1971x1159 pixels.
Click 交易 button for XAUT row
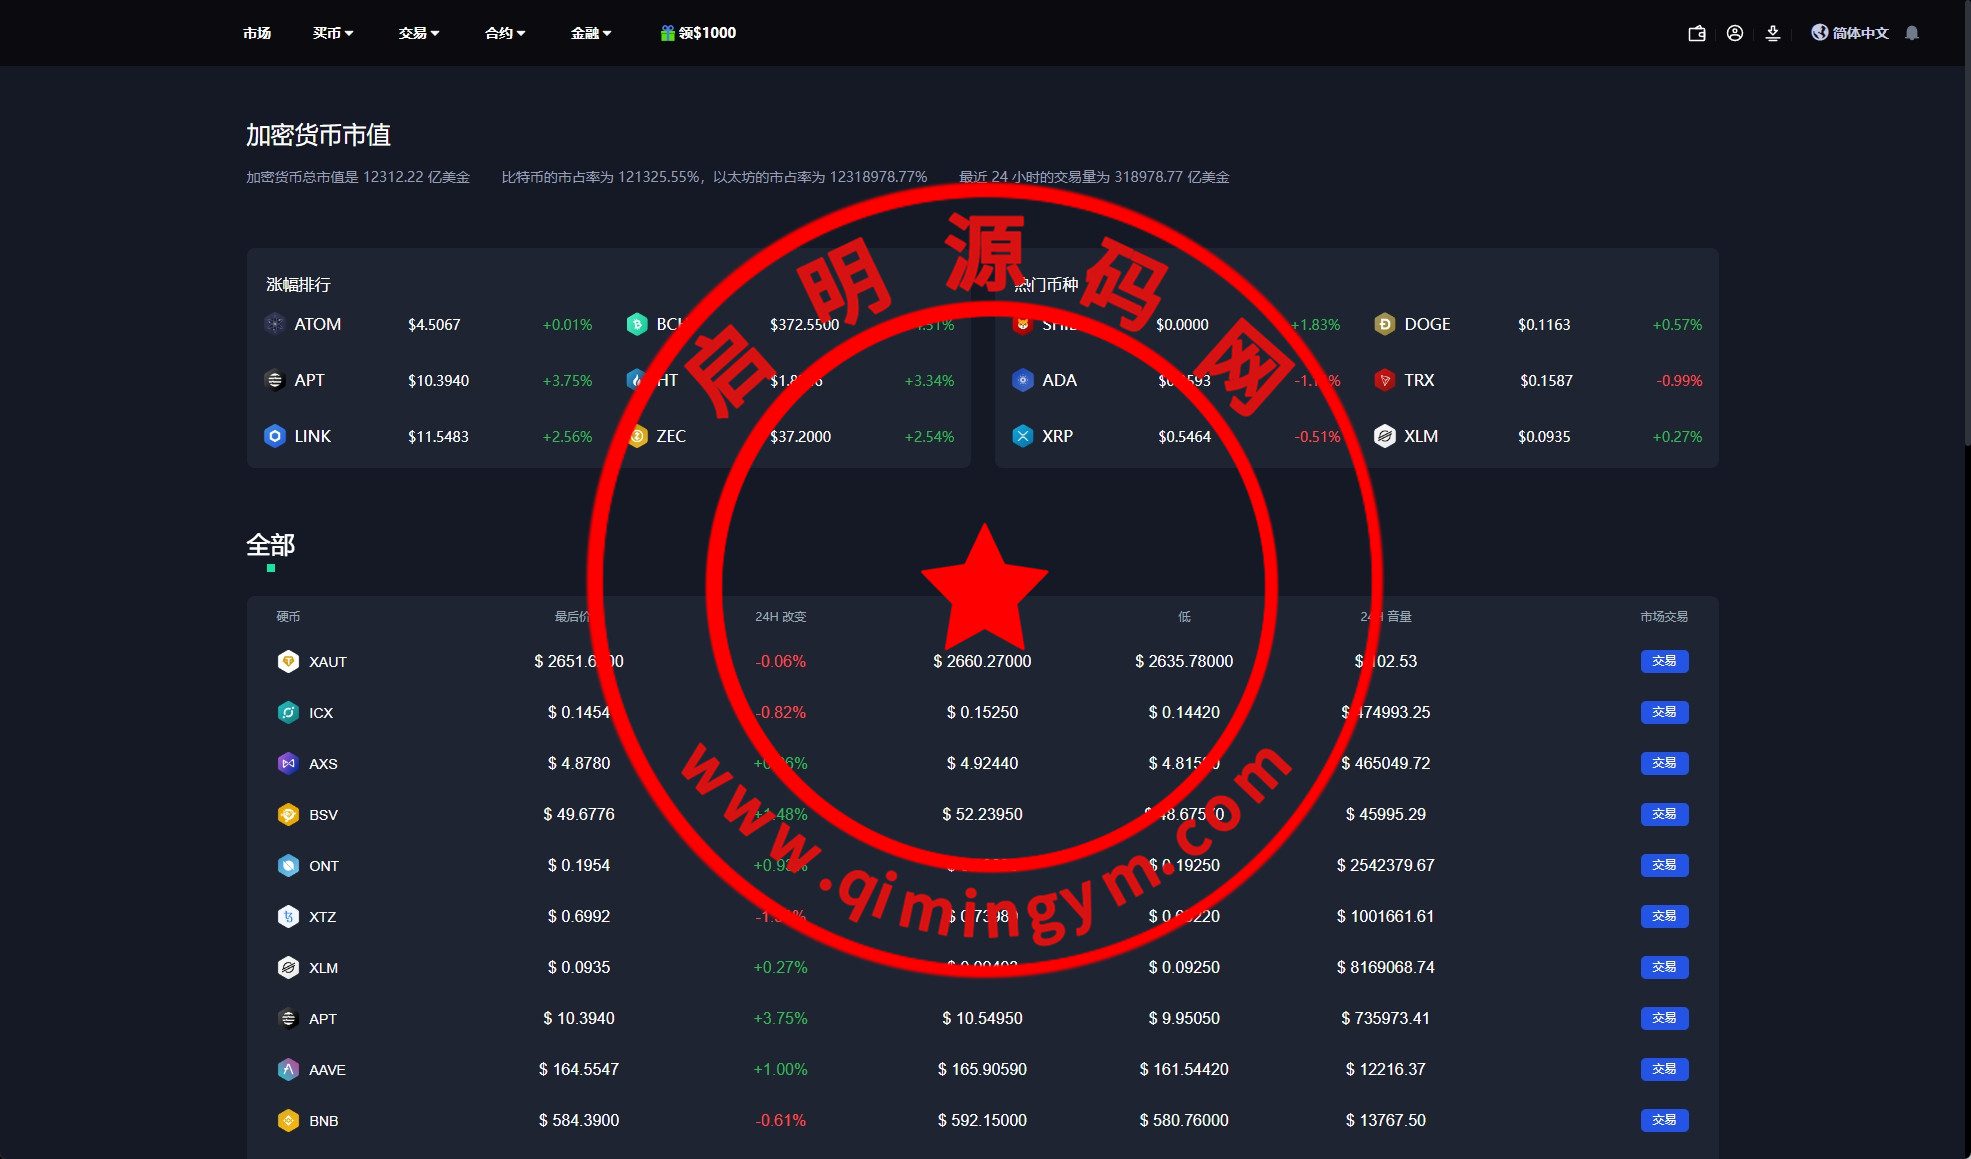click(1664, 661)
